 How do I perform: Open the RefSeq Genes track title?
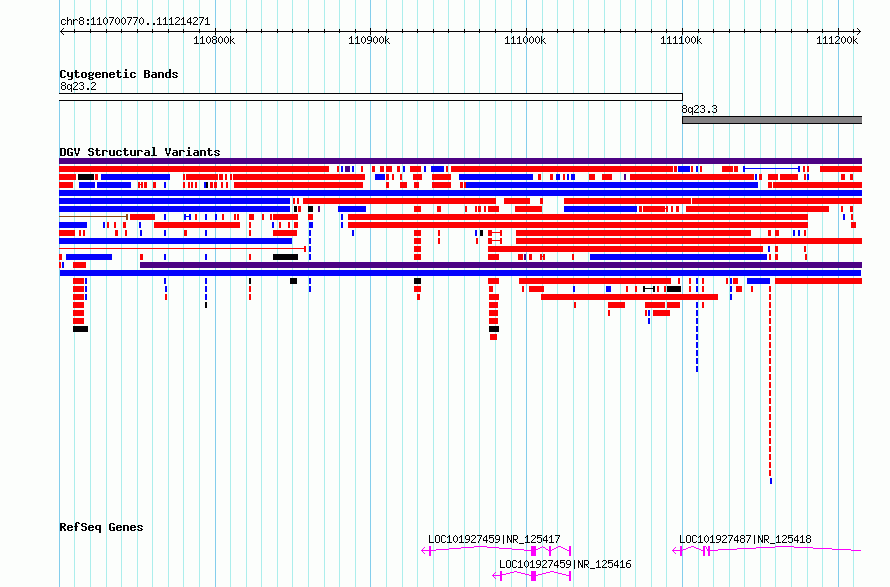(x=101, y=527)
